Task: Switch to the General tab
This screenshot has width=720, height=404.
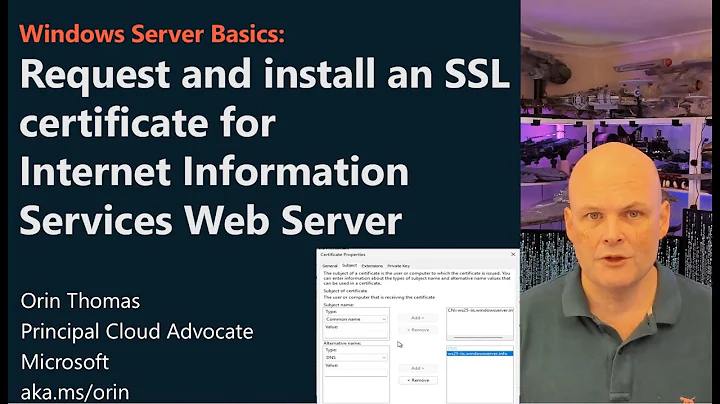Action: 330,266
